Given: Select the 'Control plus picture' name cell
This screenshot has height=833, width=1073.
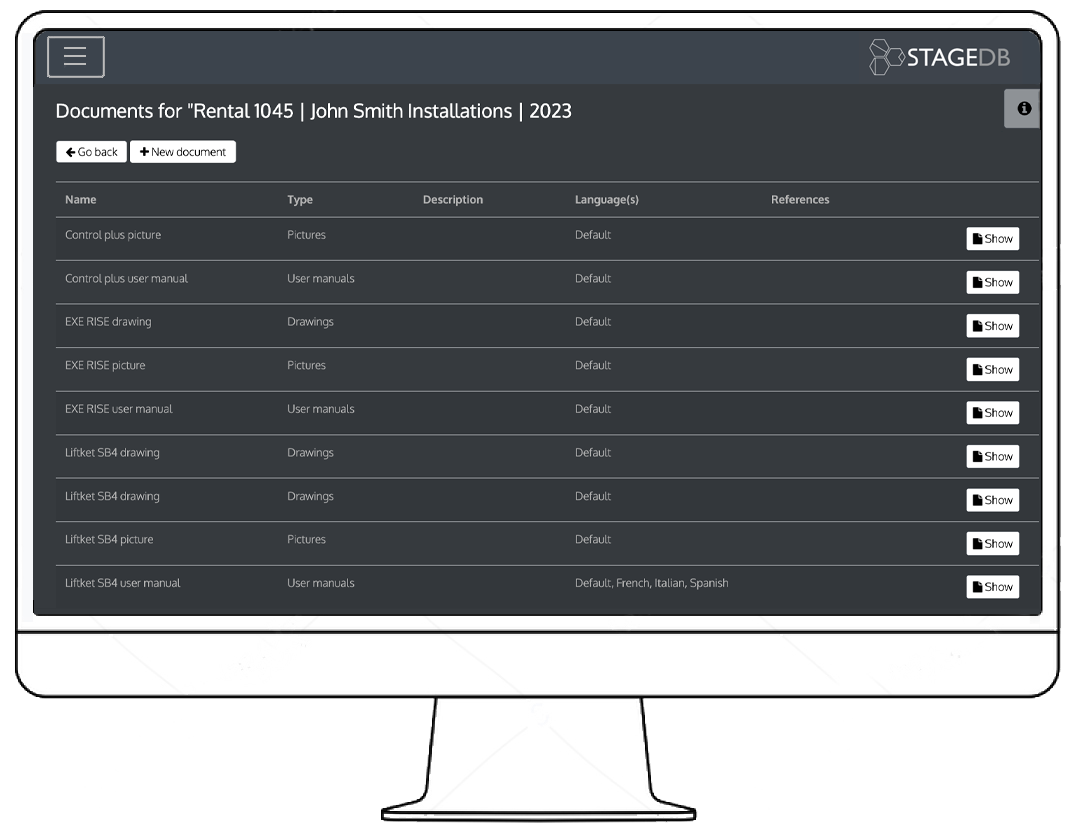Looking at the screenshot, I should point(113,235).
